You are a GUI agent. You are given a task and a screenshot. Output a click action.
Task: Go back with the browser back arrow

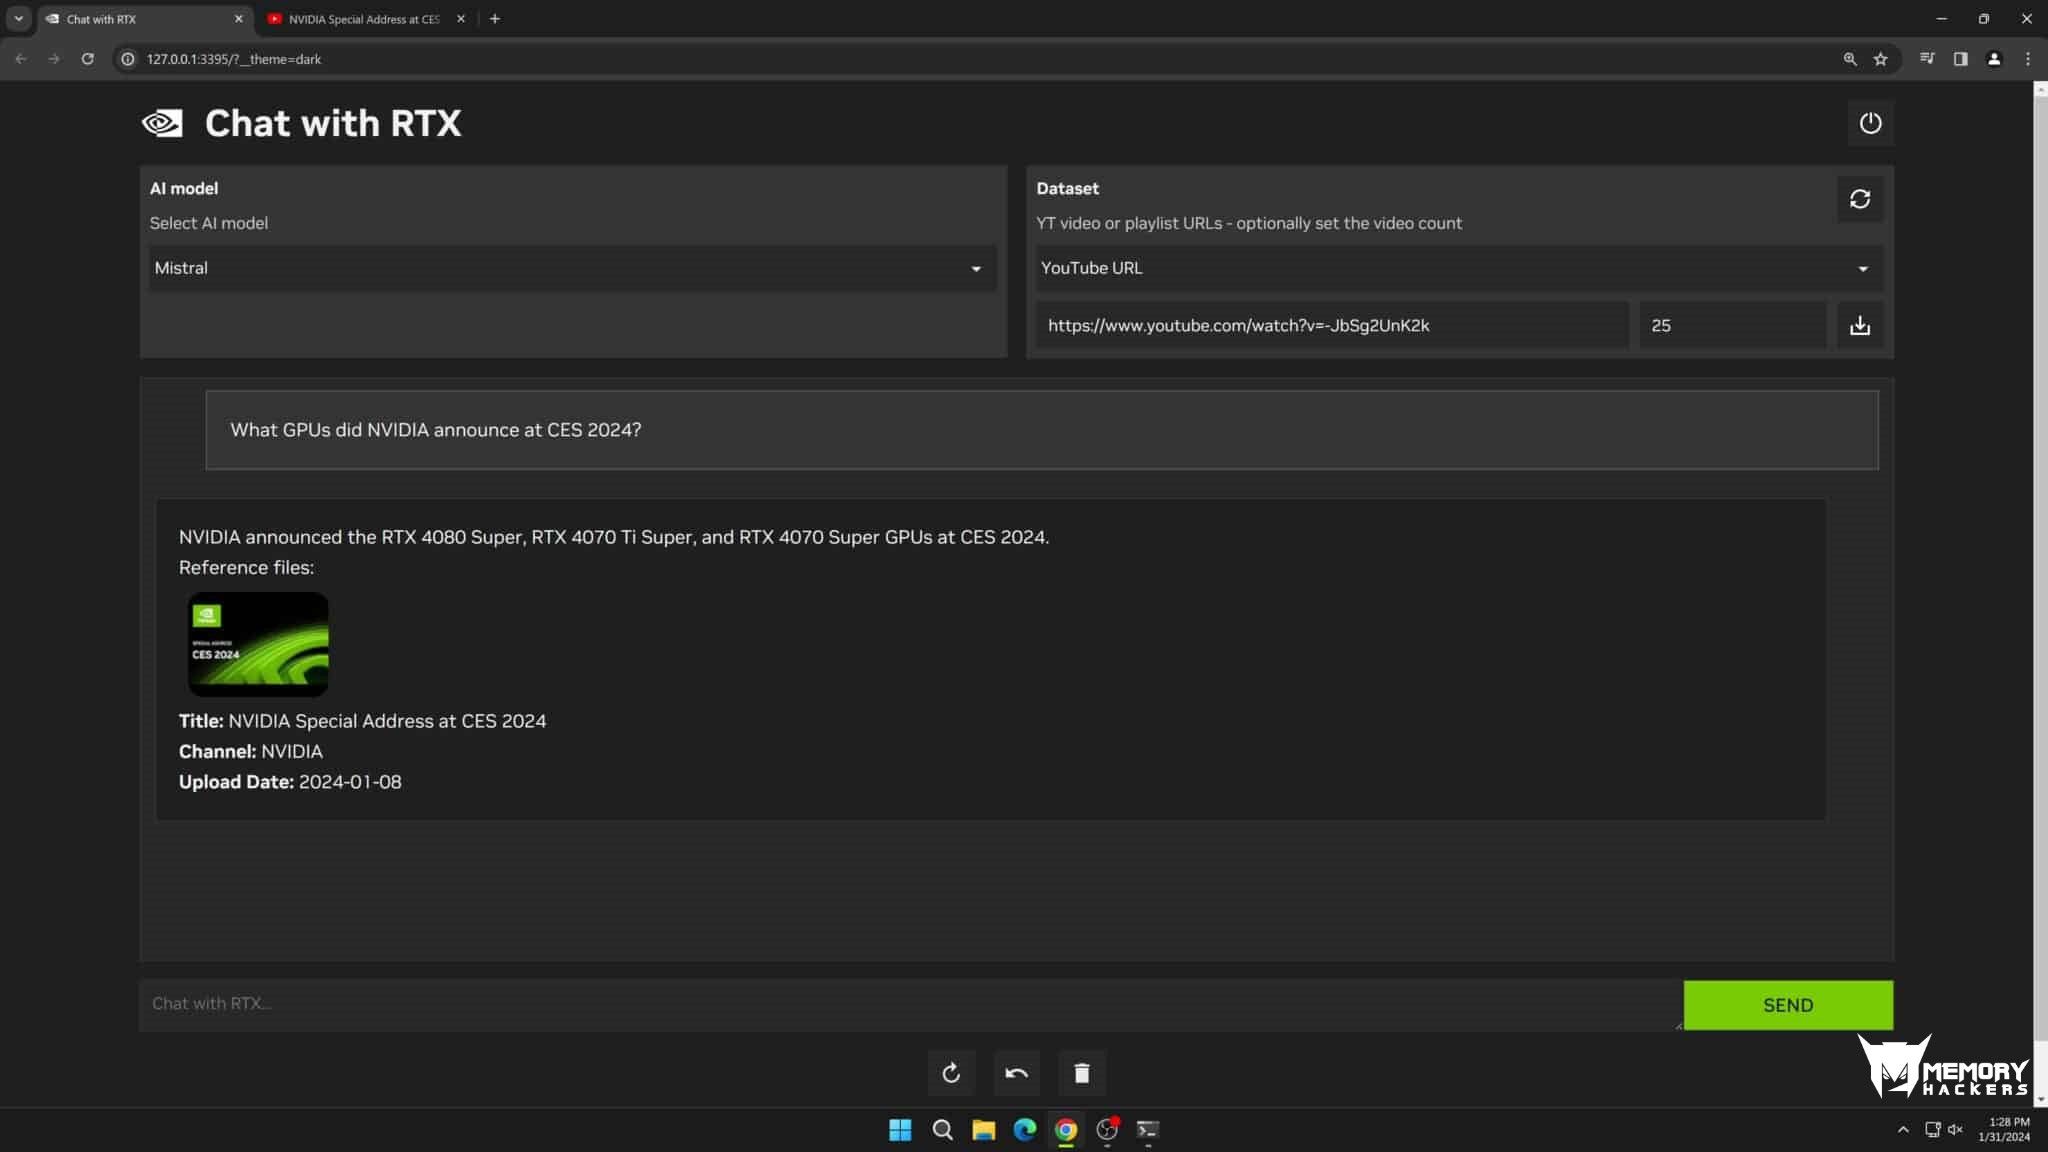[21, 59]
